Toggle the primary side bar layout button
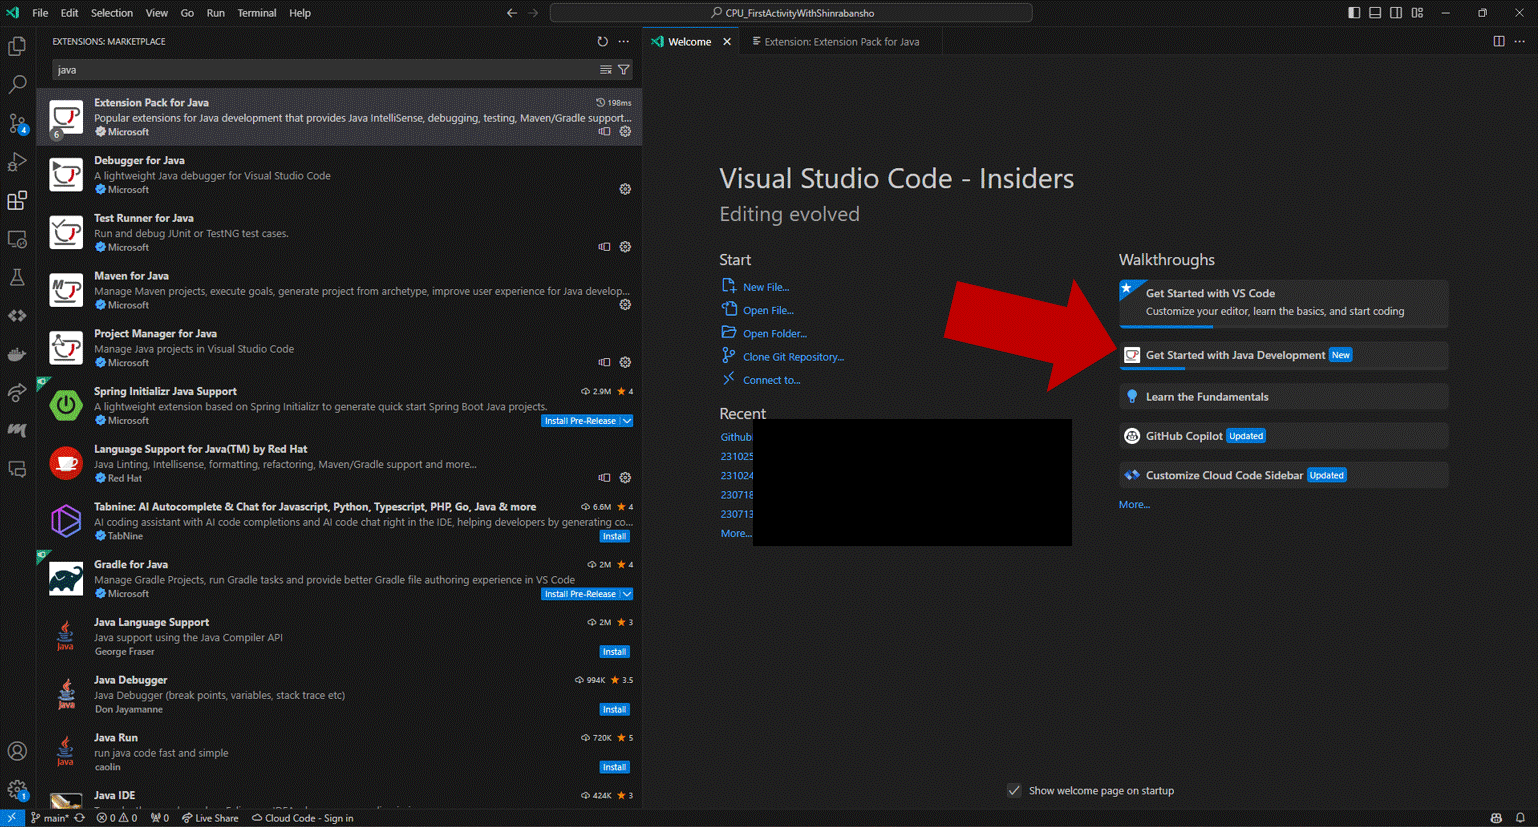The width and height of the screenshot is (1539, 827). (x=1354, y=13)
